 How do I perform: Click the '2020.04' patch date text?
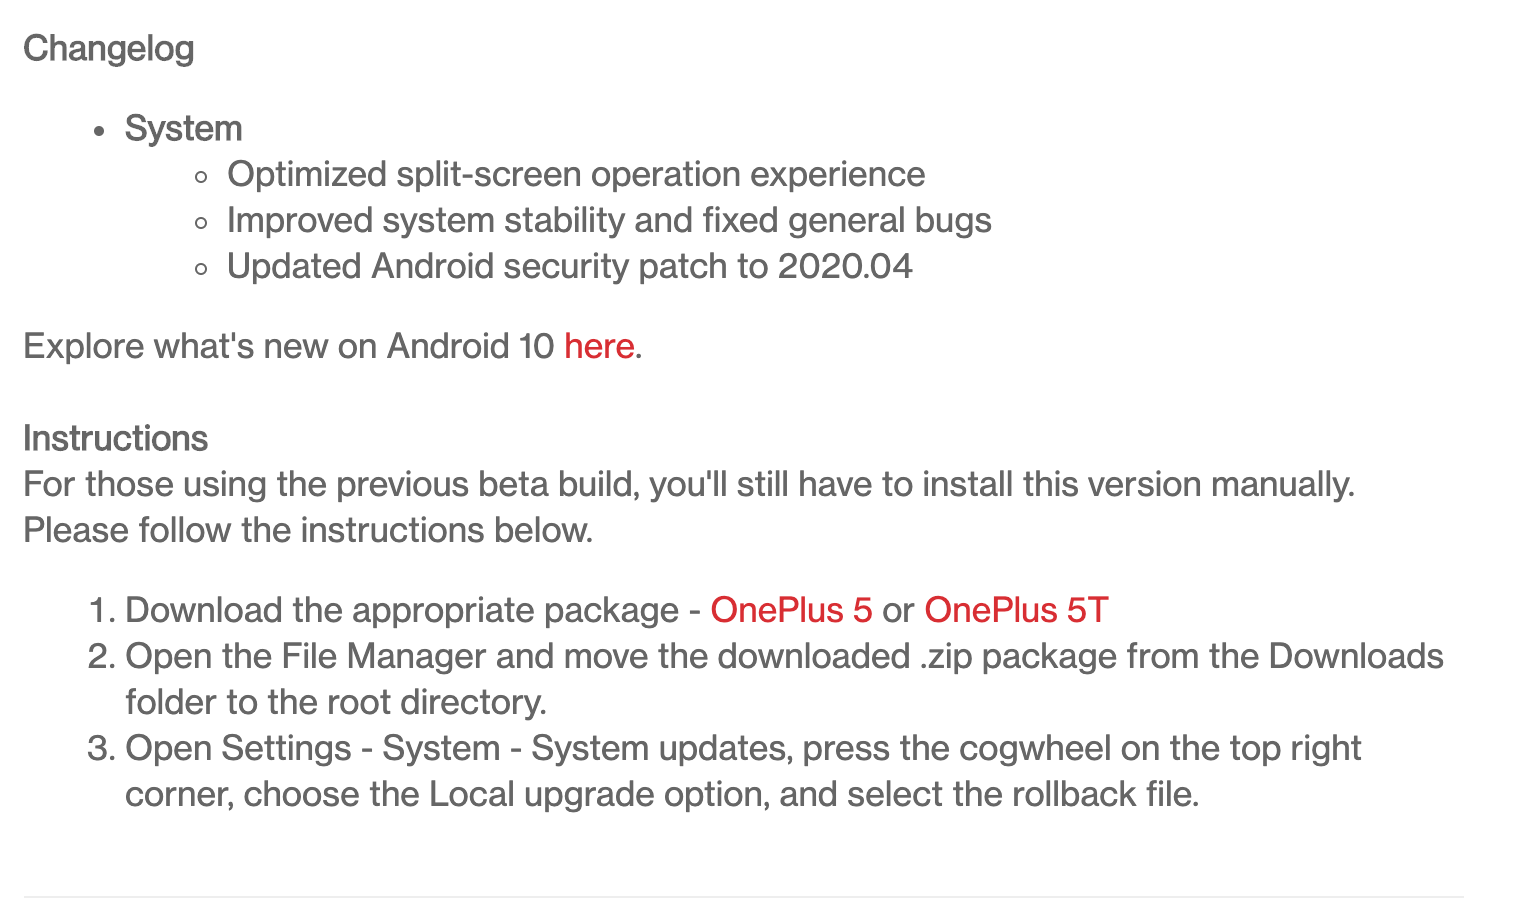pos(845,266)
